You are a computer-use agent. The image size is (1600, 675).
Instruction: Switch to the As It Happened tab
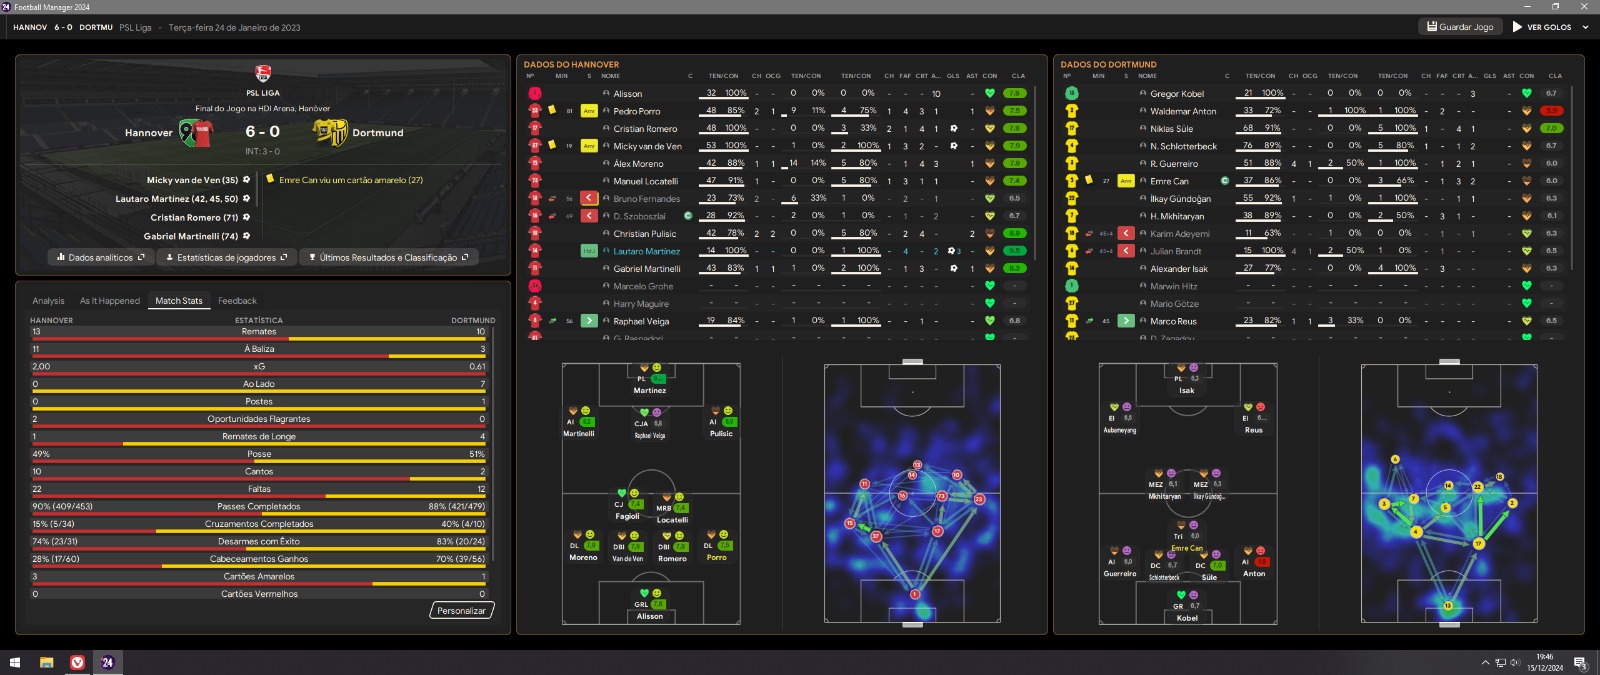pyautogui.click(x=110, y=301)
